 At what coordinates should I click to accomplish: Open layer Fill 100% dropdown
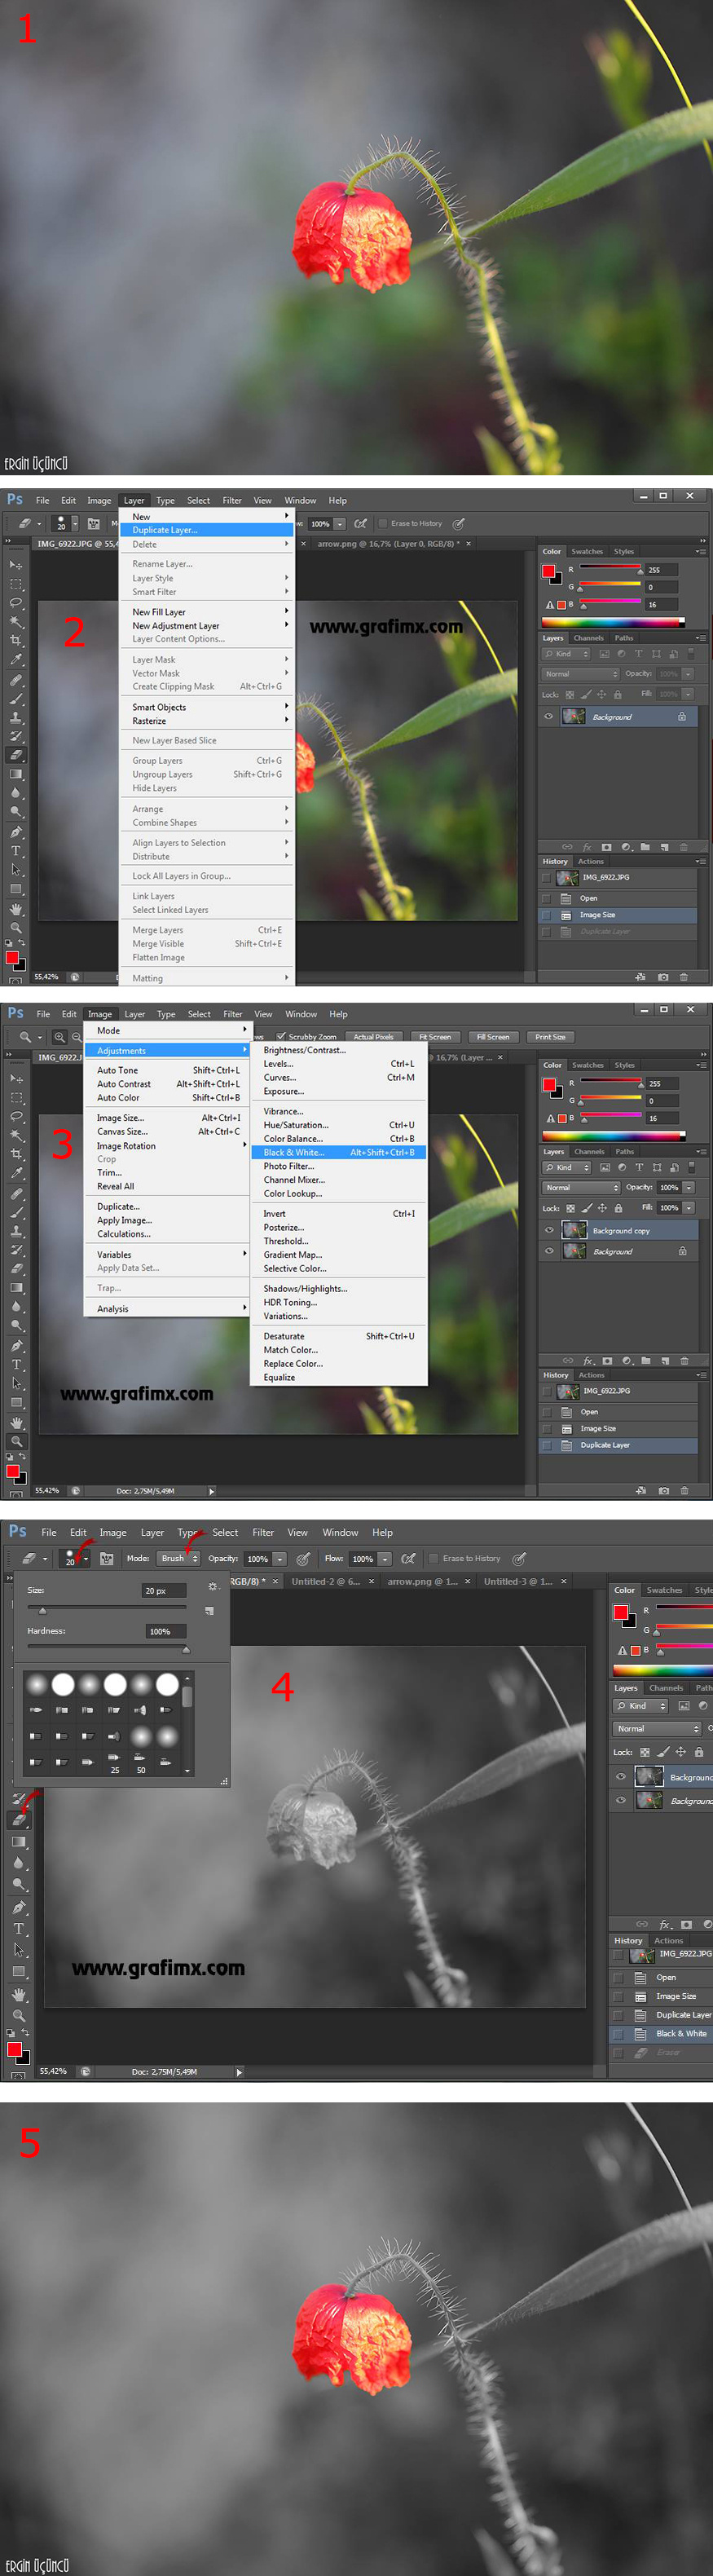click(x=688, y=1208)
